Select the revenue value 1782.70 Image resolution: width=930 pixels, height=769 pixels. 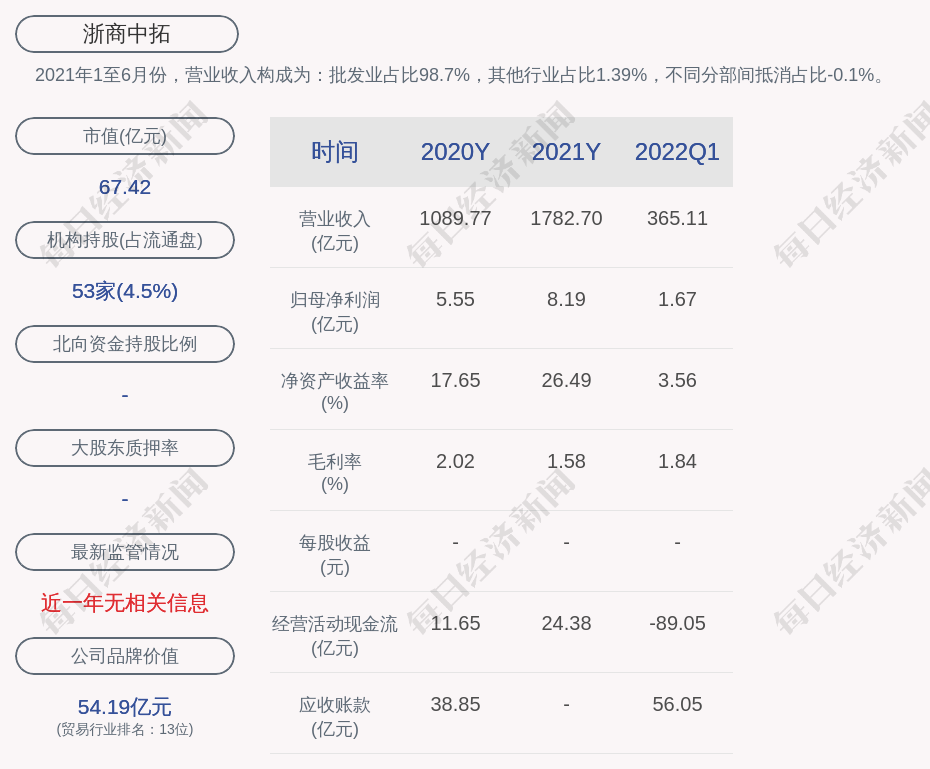tap(566, 218)
